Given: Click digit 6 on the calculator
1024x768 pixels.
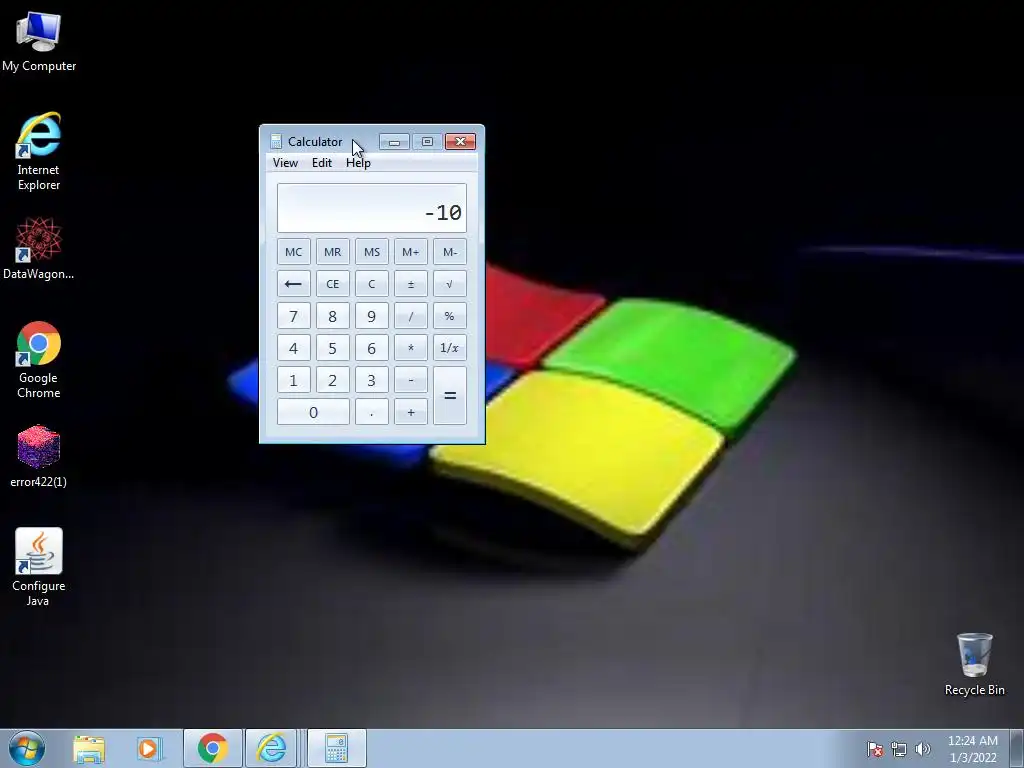Looking at the screenshot, I should point(372,348).
